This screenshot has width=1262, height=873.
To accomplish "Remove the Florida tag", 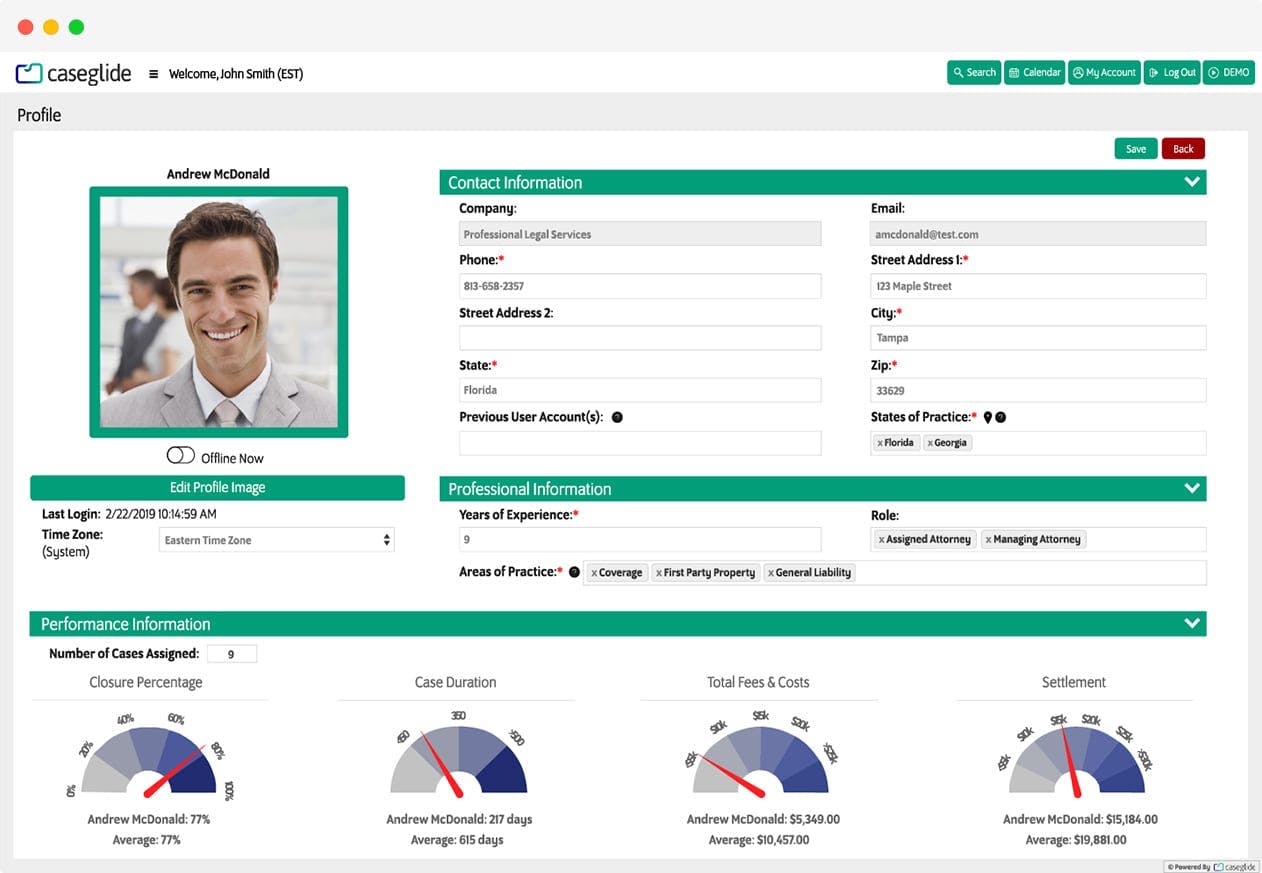I will 880,443.
